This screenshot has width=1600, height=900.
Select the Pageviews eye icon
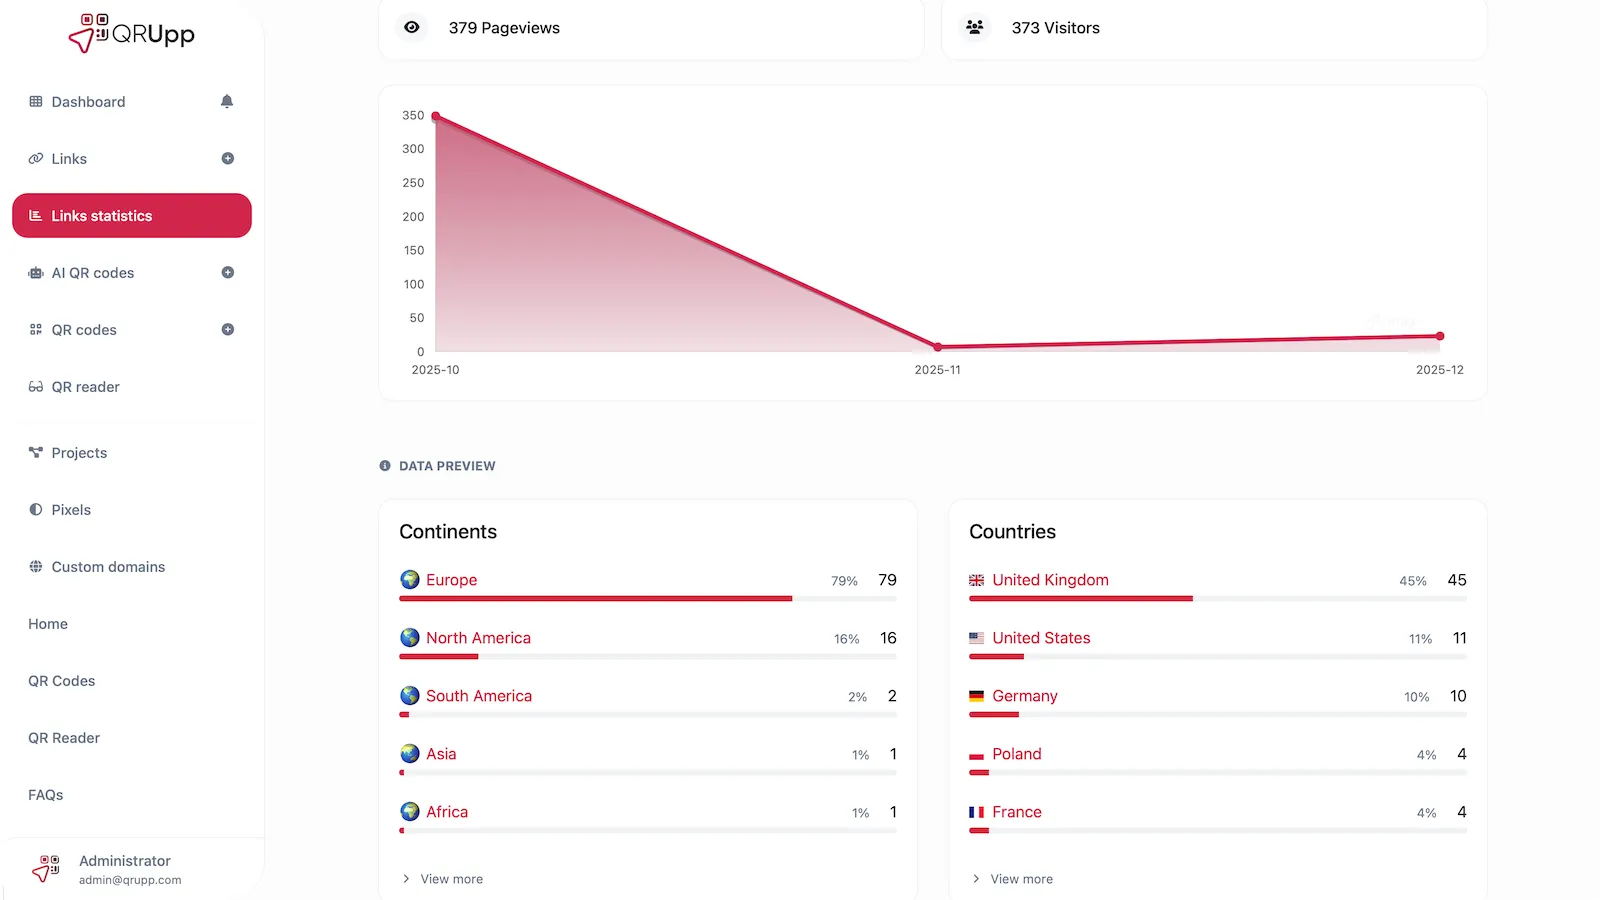[412, 28]
